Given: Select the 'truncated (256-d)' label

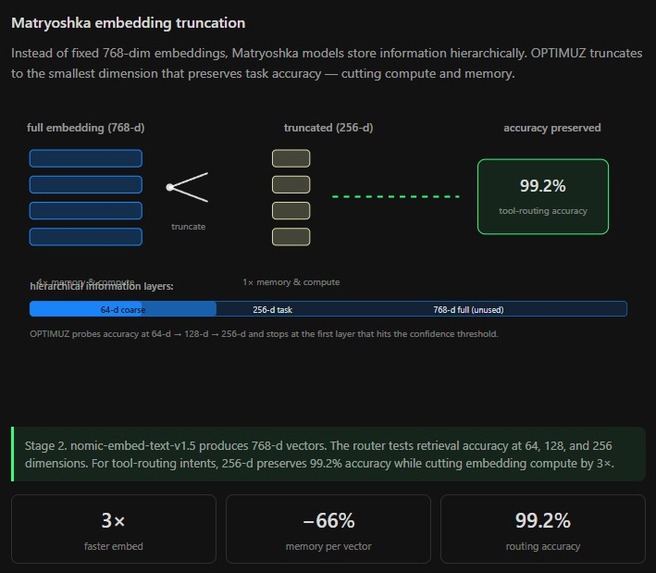Looking at the screenshot, I should tap(328, 128).
